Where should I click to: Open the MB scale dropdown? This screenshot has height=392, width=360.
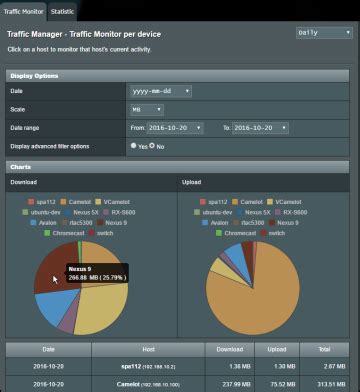[147, 109]
